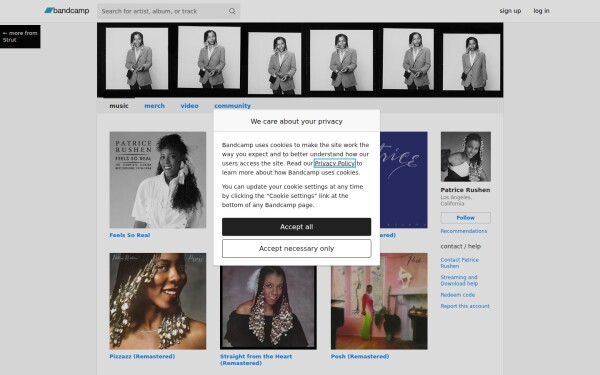
Task: Click the contact / help heading
Action: [461, 246]
